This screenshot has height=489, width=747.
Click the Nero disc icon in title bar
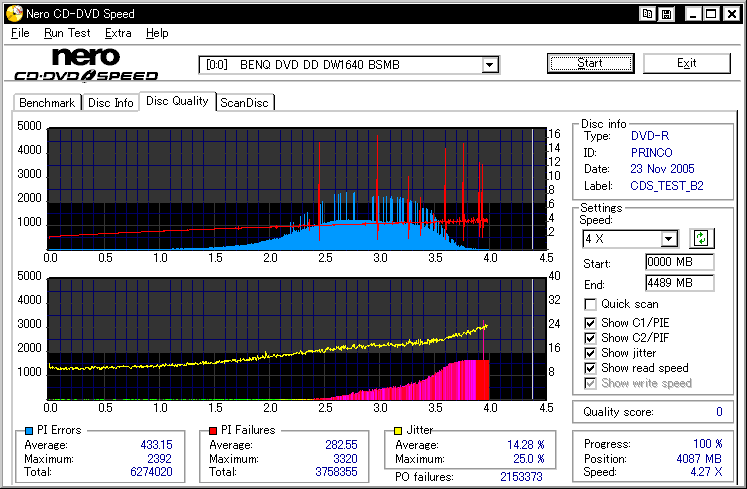[x=12, y=14]
